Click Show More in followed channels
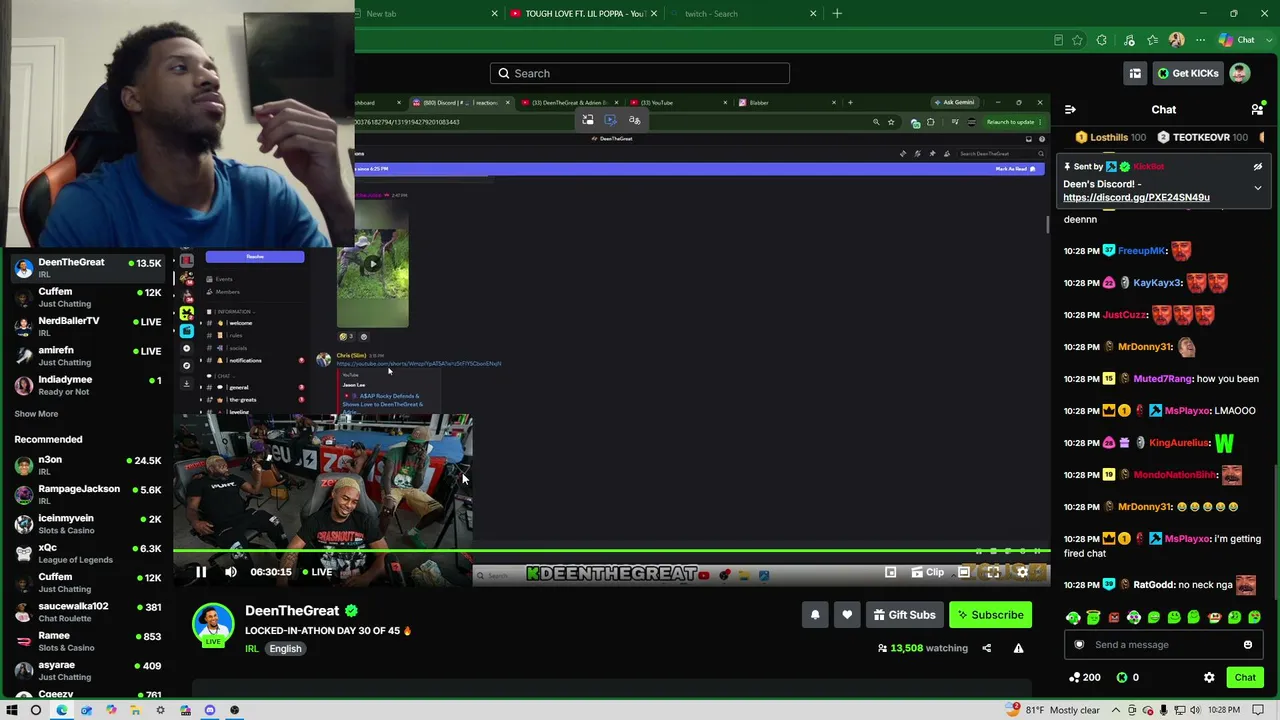The height and width of the screenshot is (720, 1280). [36, 414]
